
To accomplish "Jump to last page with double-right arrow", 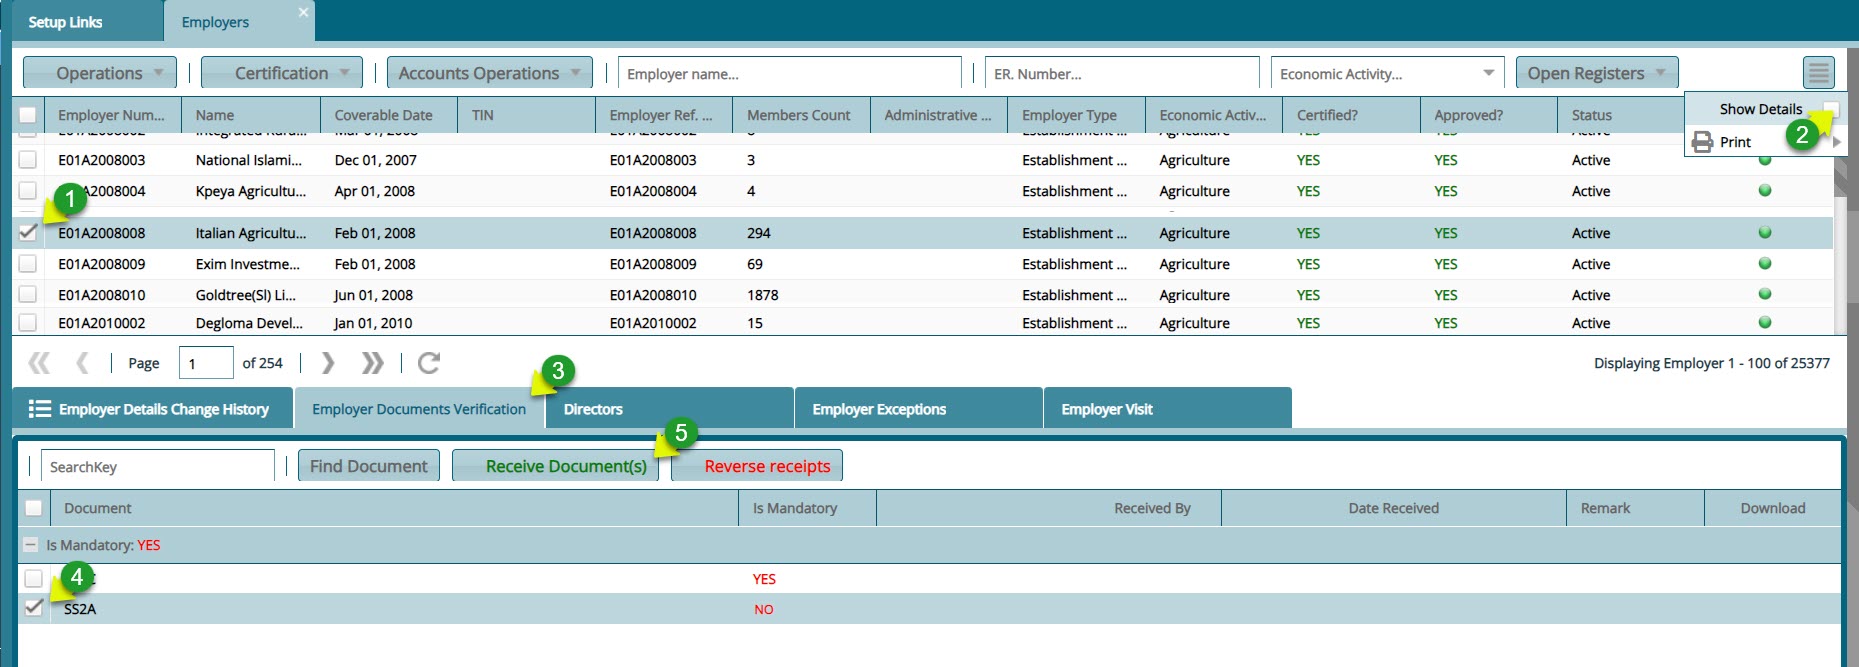I will pos(372,363).
